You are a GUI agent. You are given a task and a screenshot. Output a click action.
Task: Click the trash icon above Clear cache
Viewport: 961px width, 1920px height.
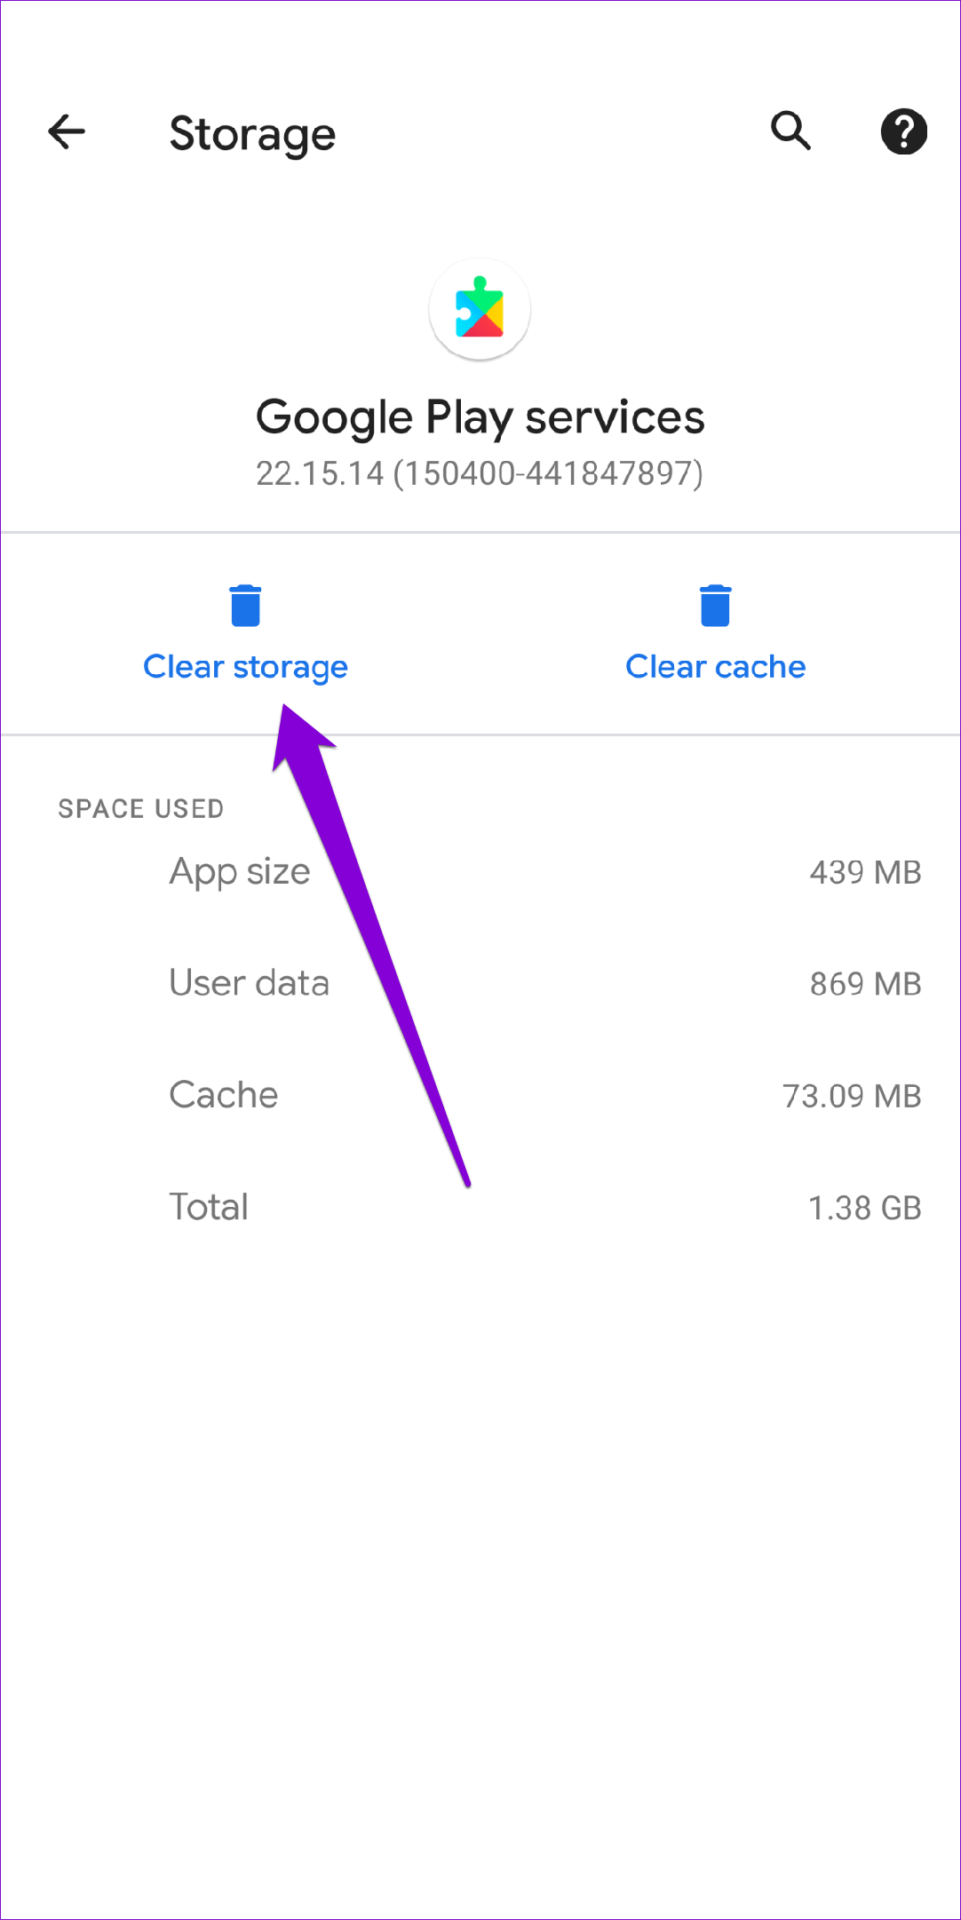tap(714, 604)
